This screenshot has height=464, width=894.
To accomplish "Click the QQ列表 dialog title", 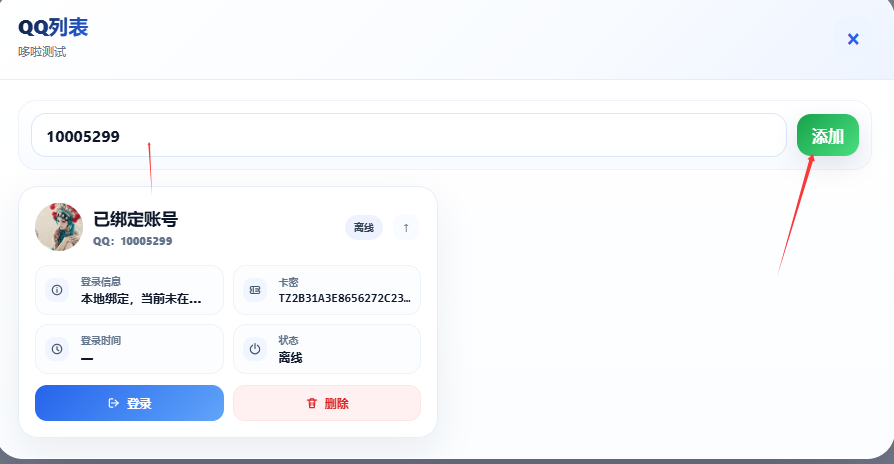I will (x=53, y=27).
